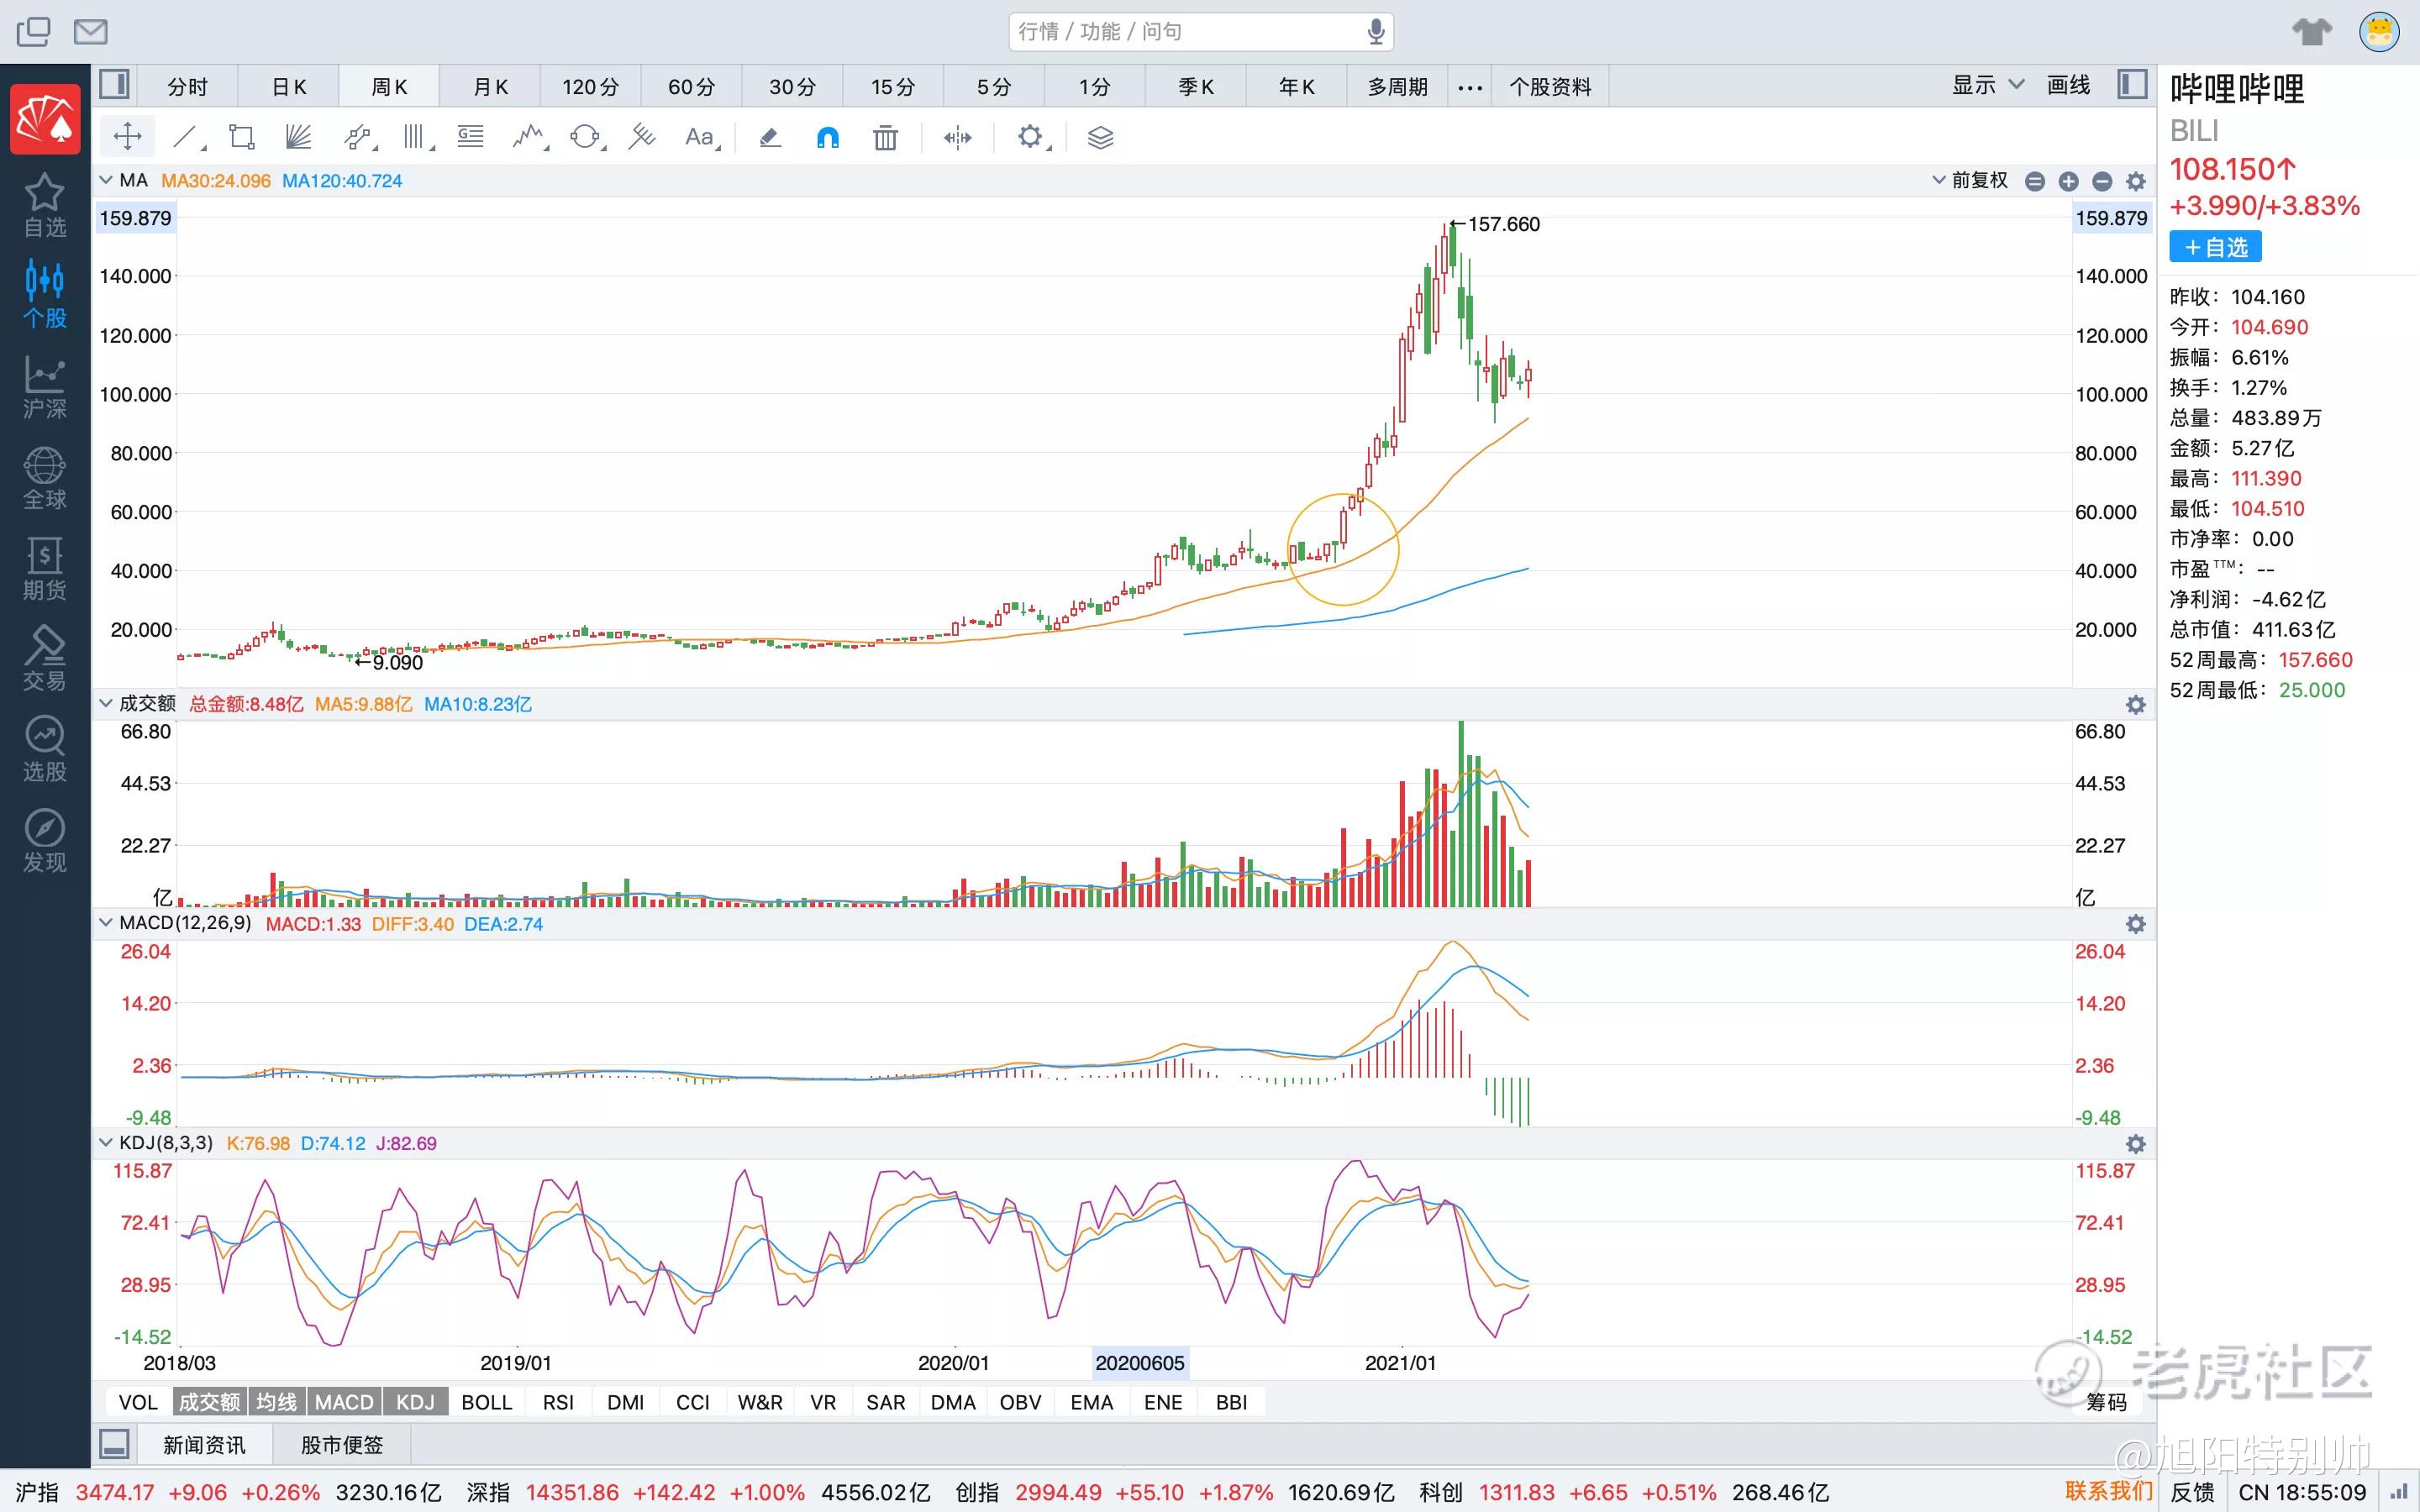Open MACD panel settings gear
Viewport: 2420px width, 1512px height.
(2135, 924)
